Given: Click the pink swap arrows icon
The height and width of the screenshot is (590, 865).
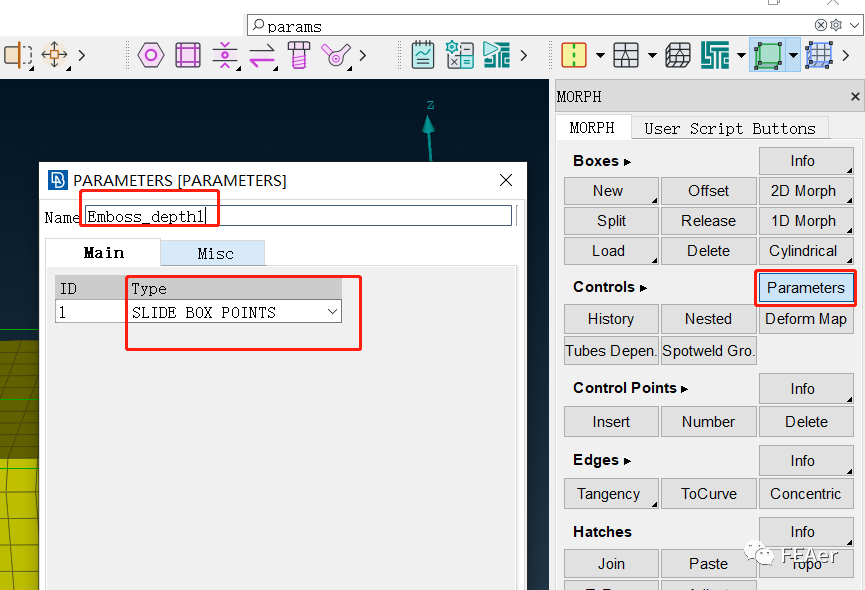Looking at the screenshot, I should 262,55.
